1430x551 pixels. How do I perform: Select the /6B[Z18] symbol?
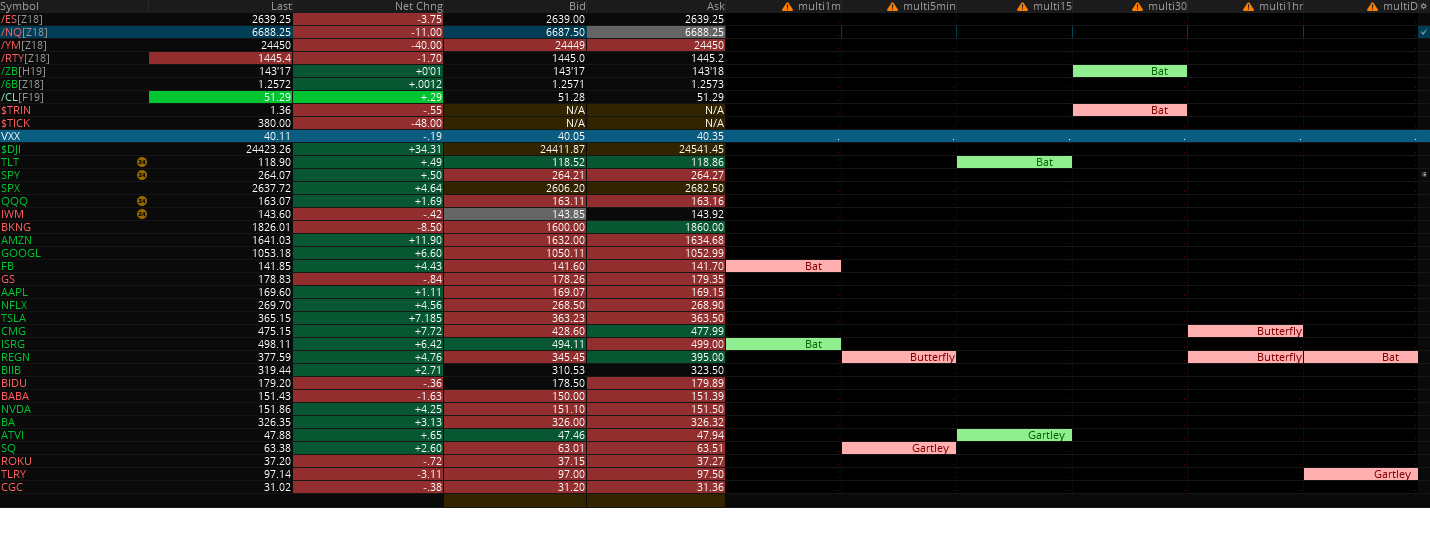click(23, 84)
